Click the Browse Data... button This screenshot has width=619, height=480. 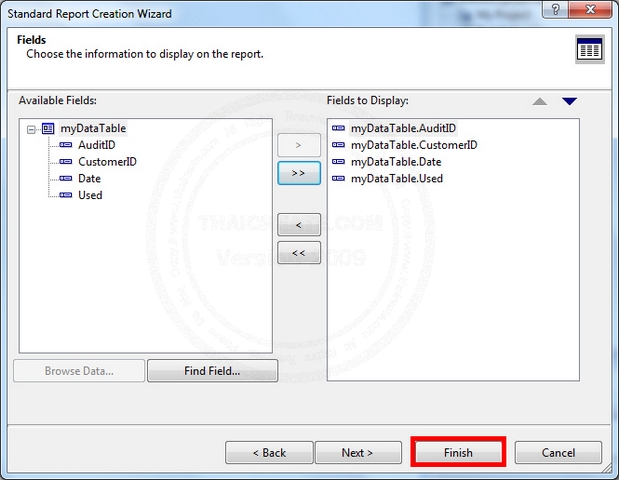point(79,371)
